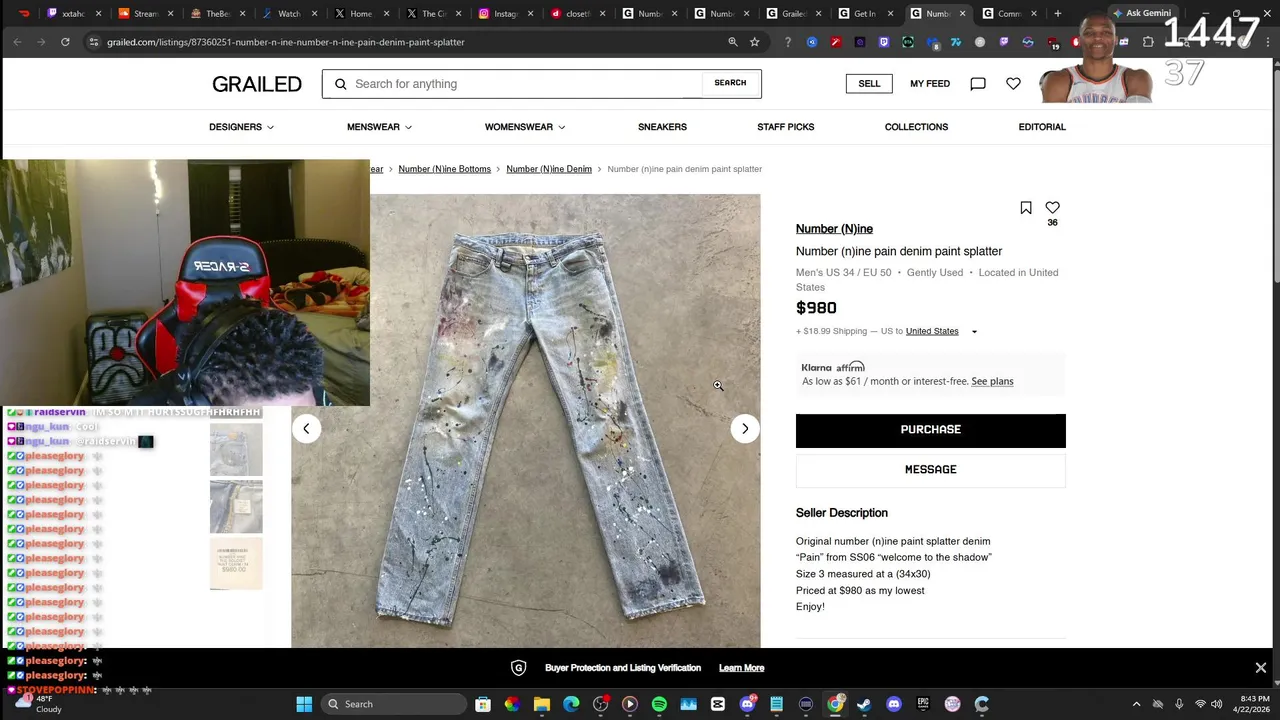Save listing with bookmark icon
Screen dimensions: 1280x720
pos(1025,208)
